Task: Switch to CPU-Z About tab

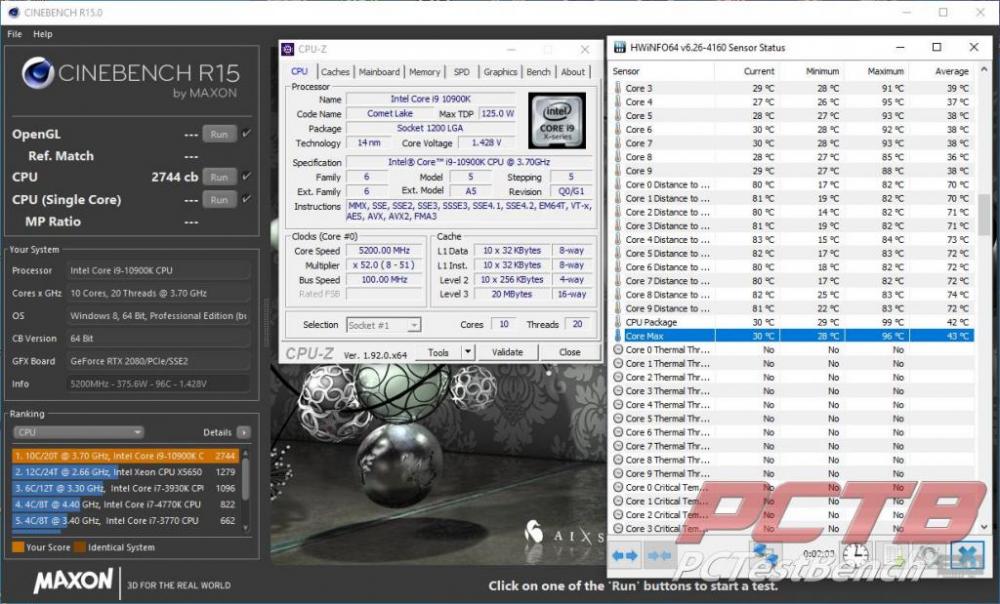Action: click(x=573, y=72)
